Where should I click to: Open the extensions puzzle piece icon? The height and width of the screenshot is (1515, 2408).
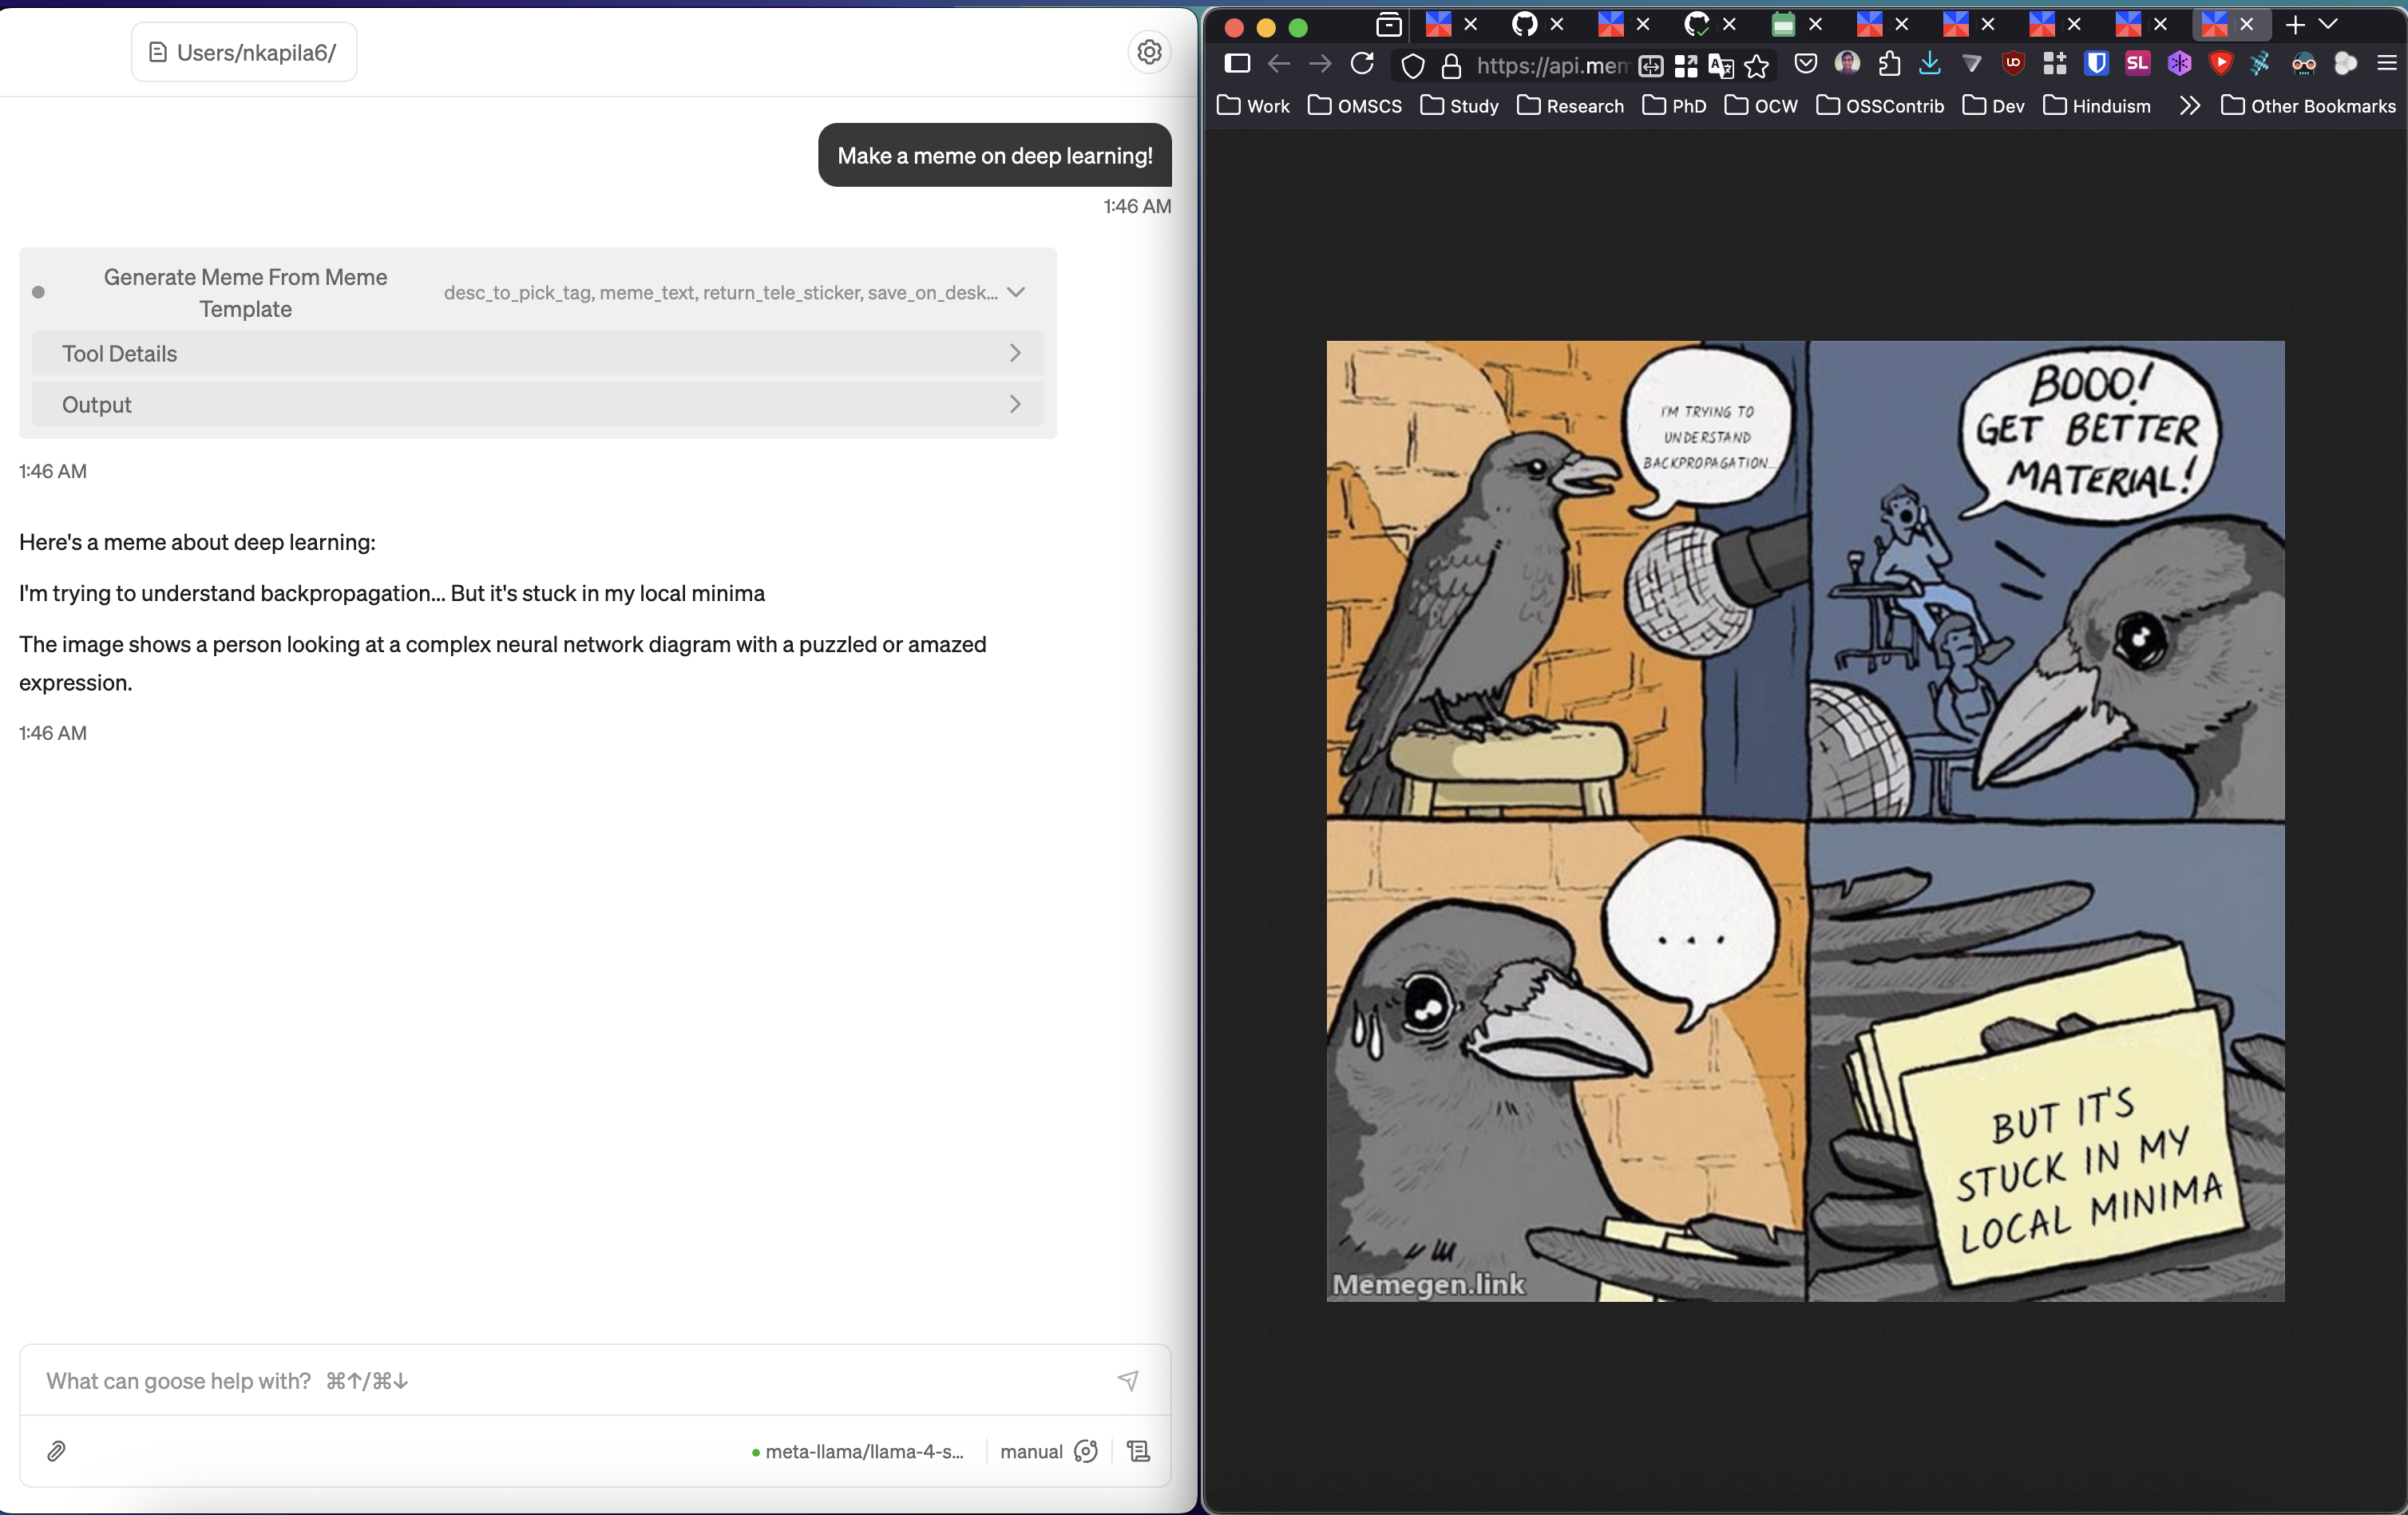1889,65
